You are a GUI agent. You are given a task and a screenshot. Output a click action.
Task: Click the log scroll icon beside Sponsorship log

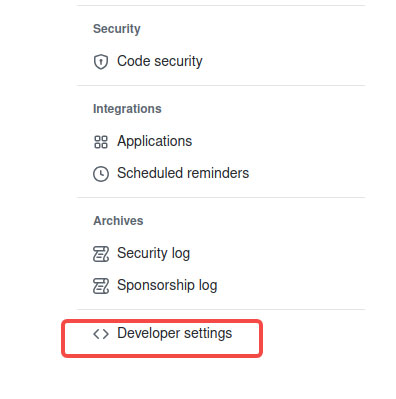(101, 286)
